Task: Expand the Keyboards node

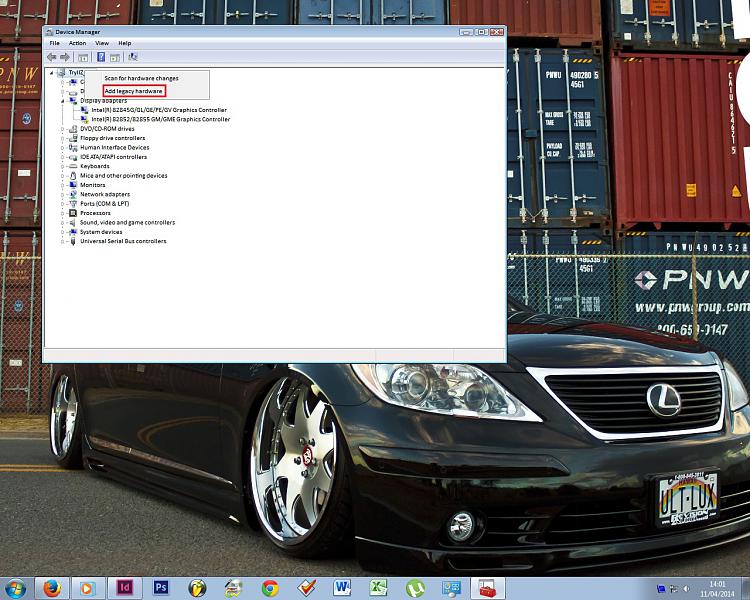Action: (x=63, y=167)
